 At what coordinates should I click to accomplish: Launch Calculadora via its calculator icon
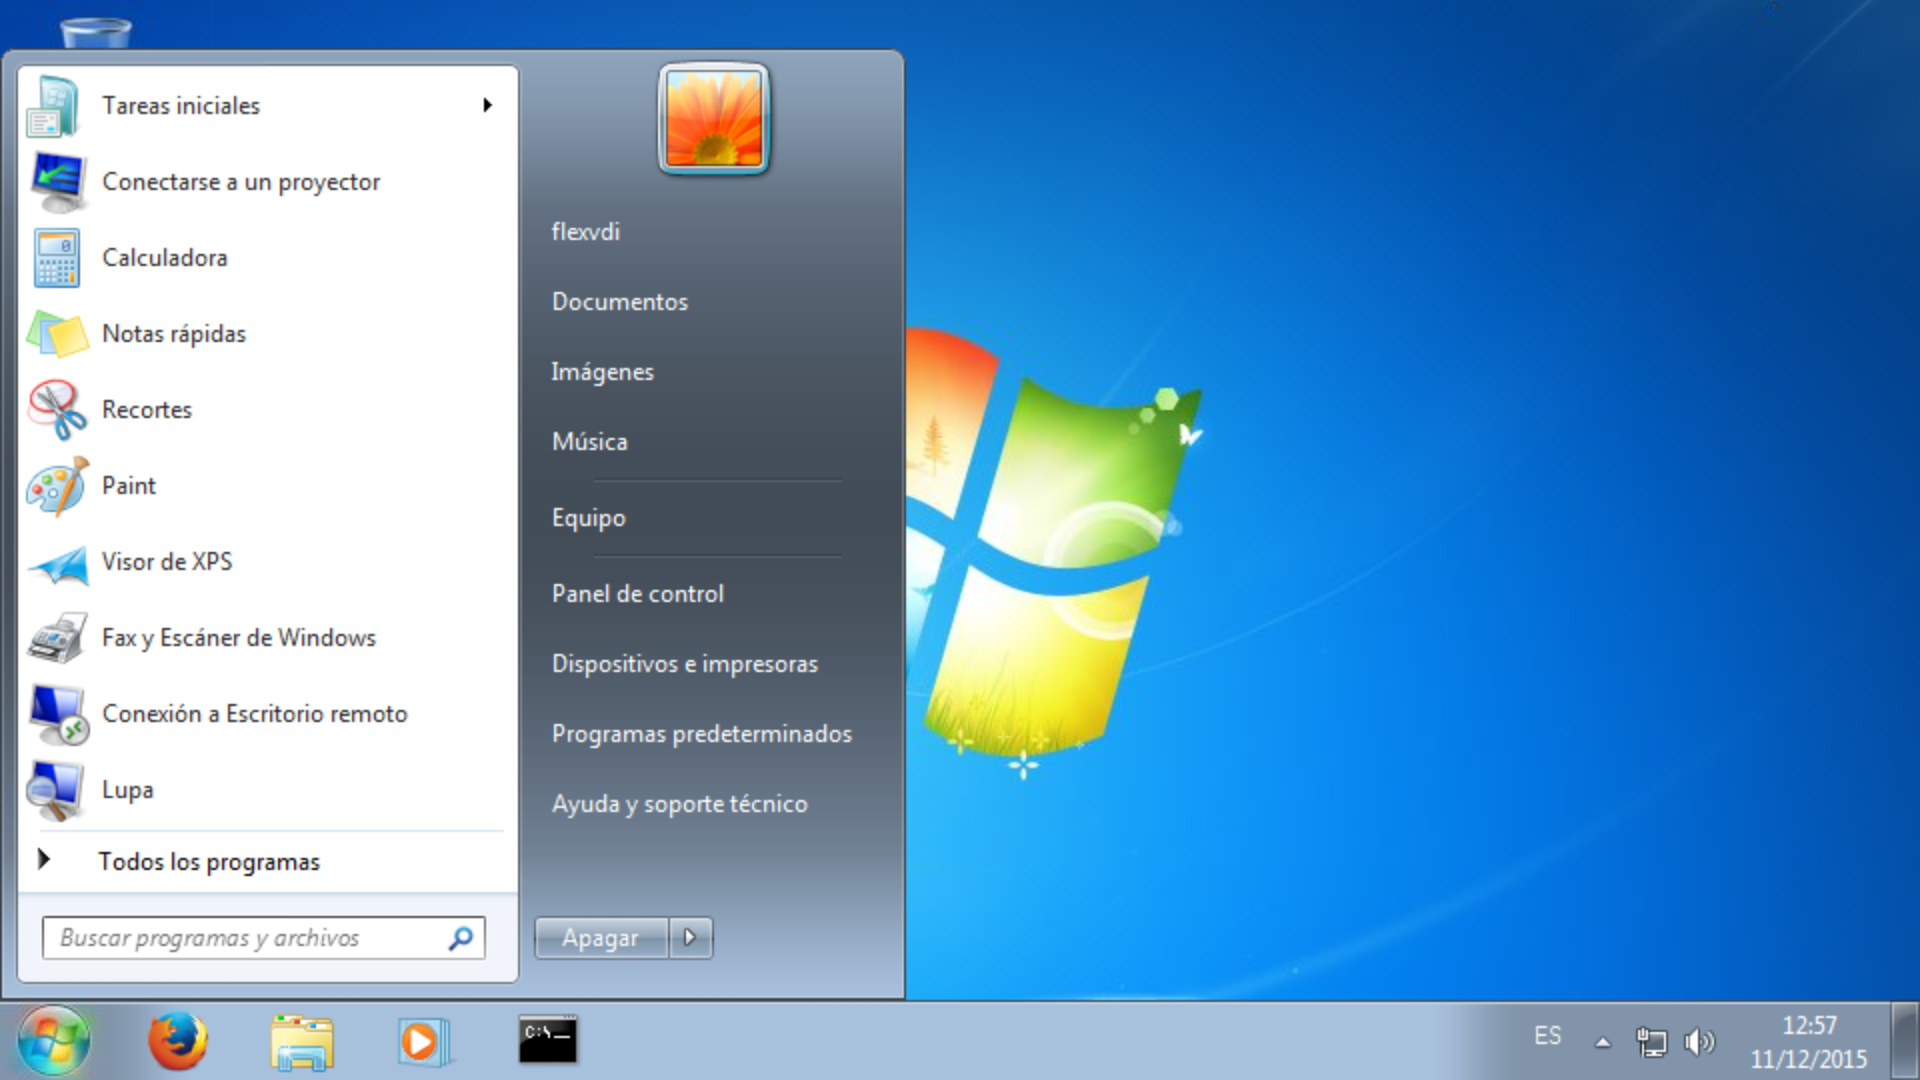57,258
